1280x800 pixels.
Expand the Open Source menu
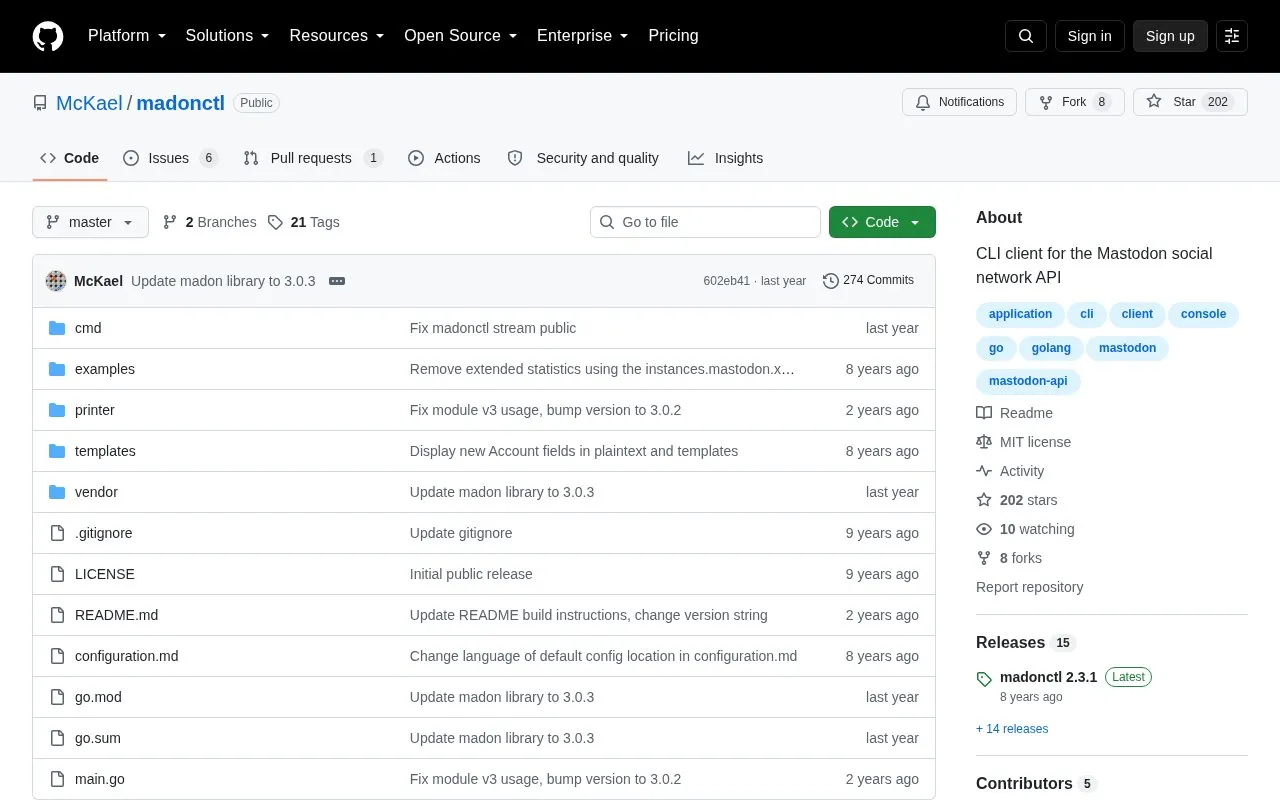click(x=461, y=36)
